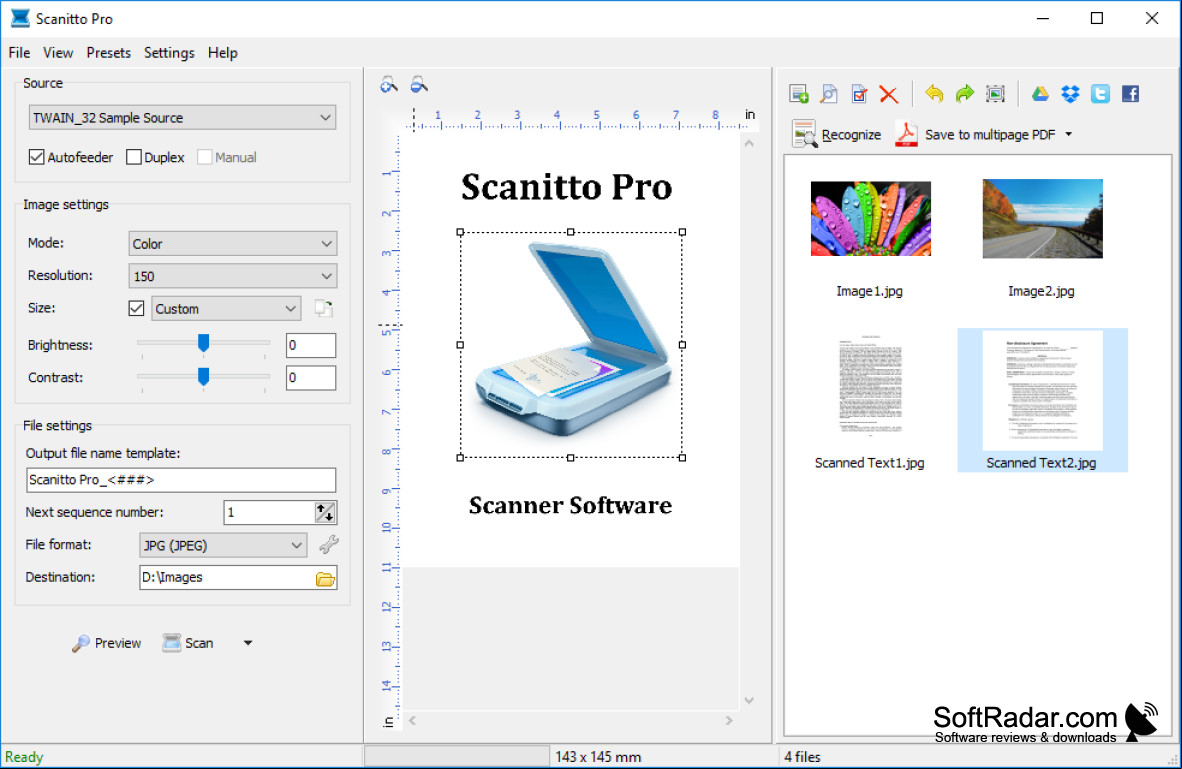Click the Preview button
The width and height of the screenshot is (1182, 769).
click(107, 643)
